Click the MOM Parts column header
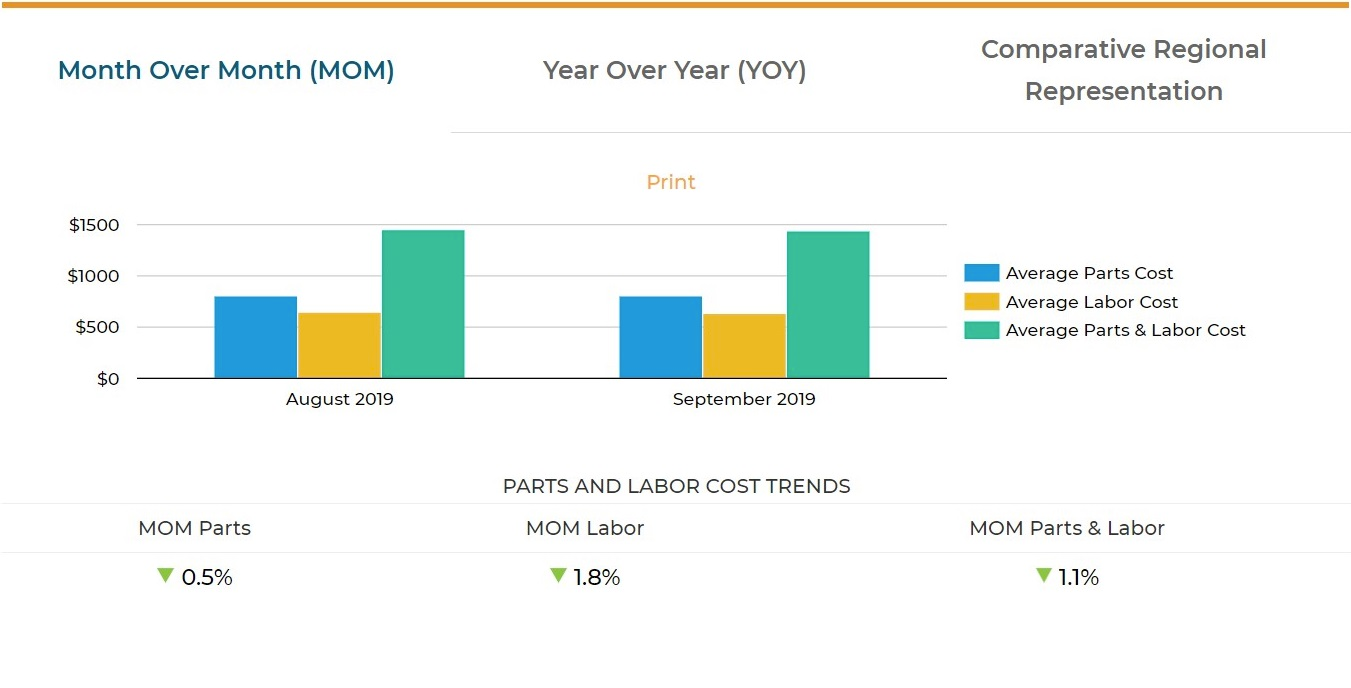Image resolution: width=1351 pixels, height=688 pixels. (x=194, y=528)
